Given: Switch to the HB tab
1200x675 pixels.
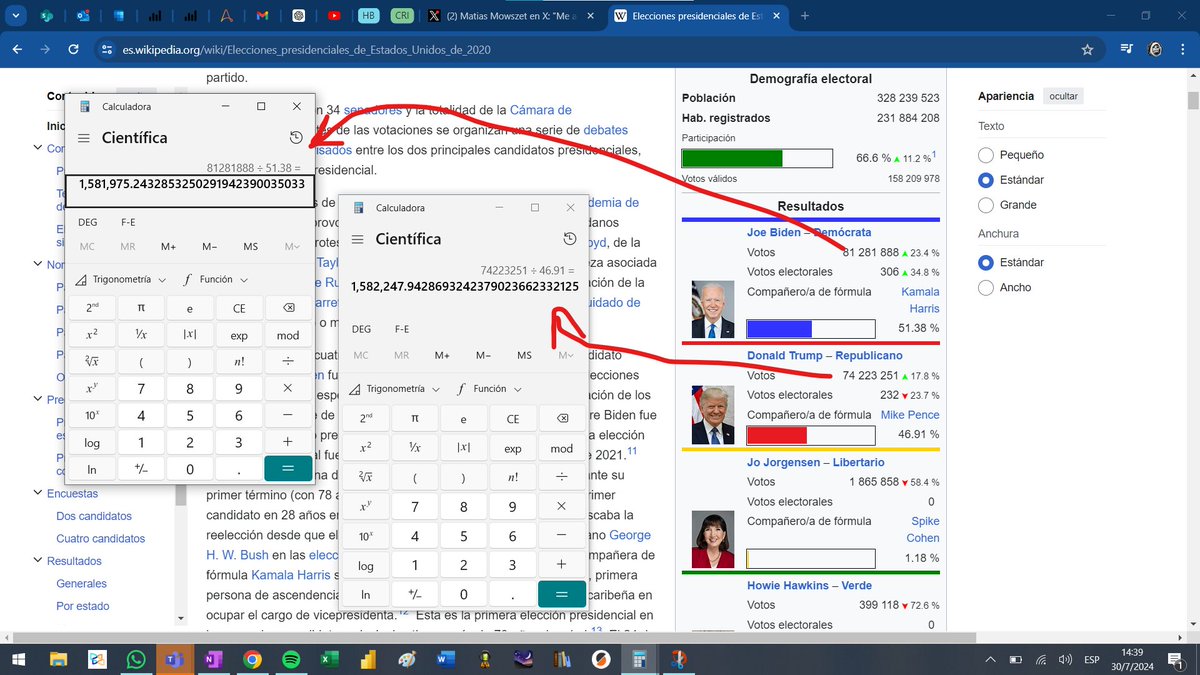Looking at the screenshot, I should pyautogui.click(x=369, y=16).
